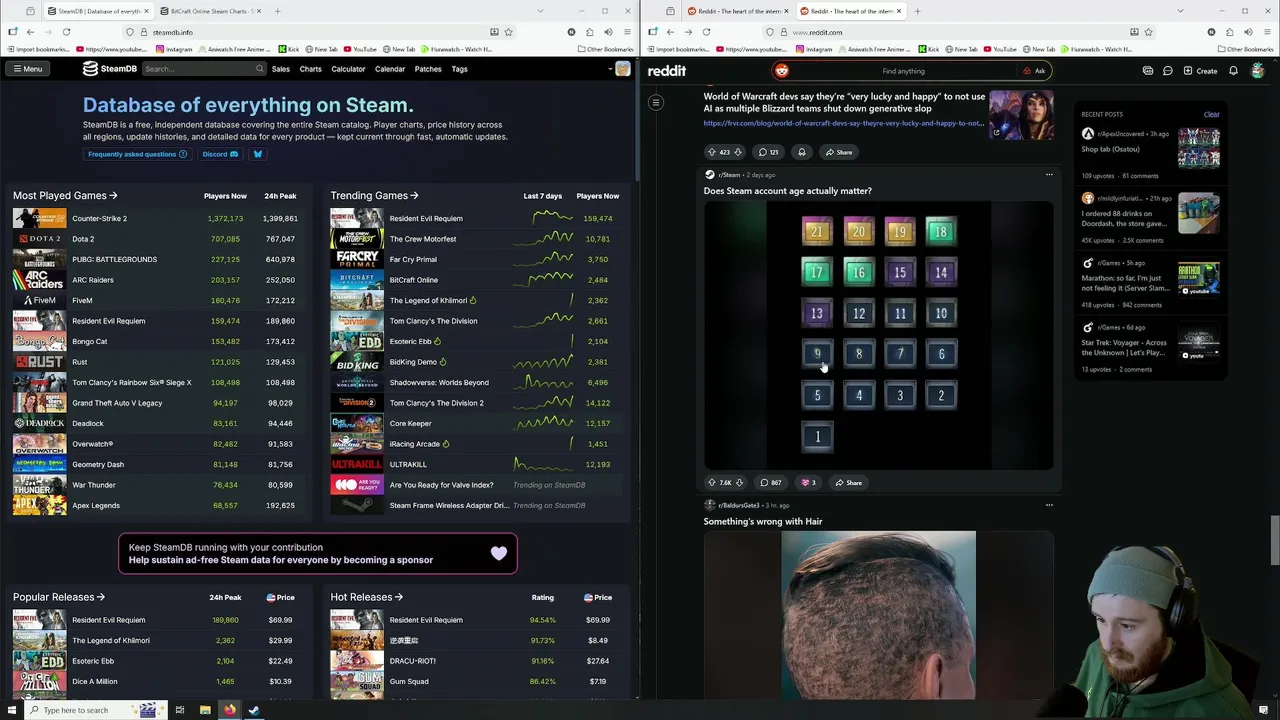Open the SteamDB Menu button
Screen dimensions: 1280x720
tap(27, 69)
